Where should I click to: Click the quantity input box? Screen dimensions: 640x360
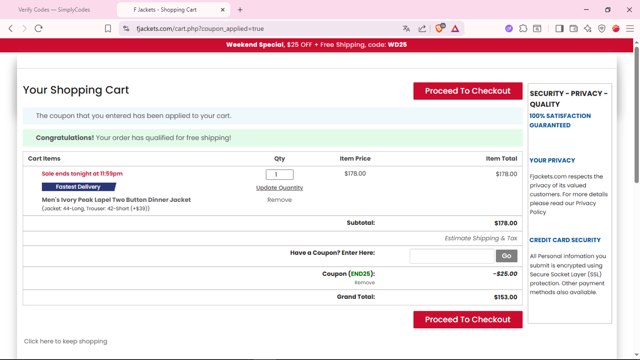(x=280, y=174)
